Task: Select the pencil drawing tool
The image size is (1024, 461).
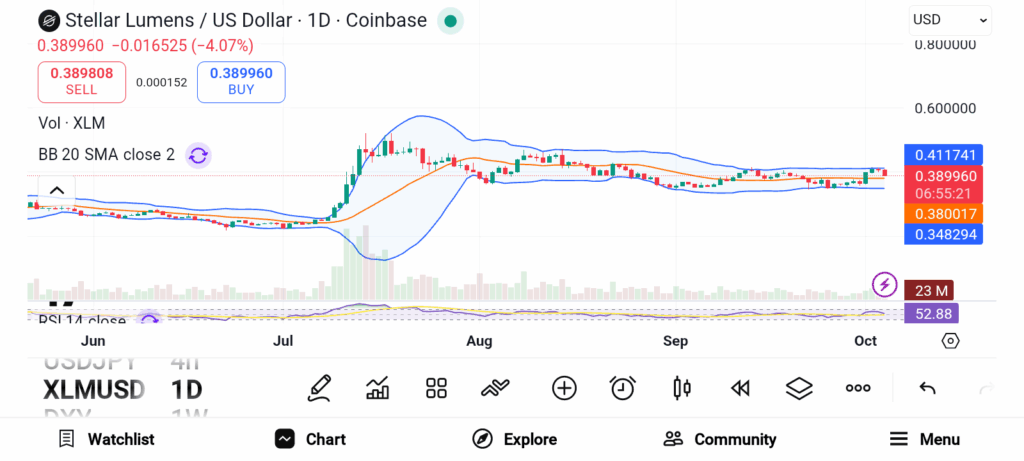Action: tap(320, 388)
